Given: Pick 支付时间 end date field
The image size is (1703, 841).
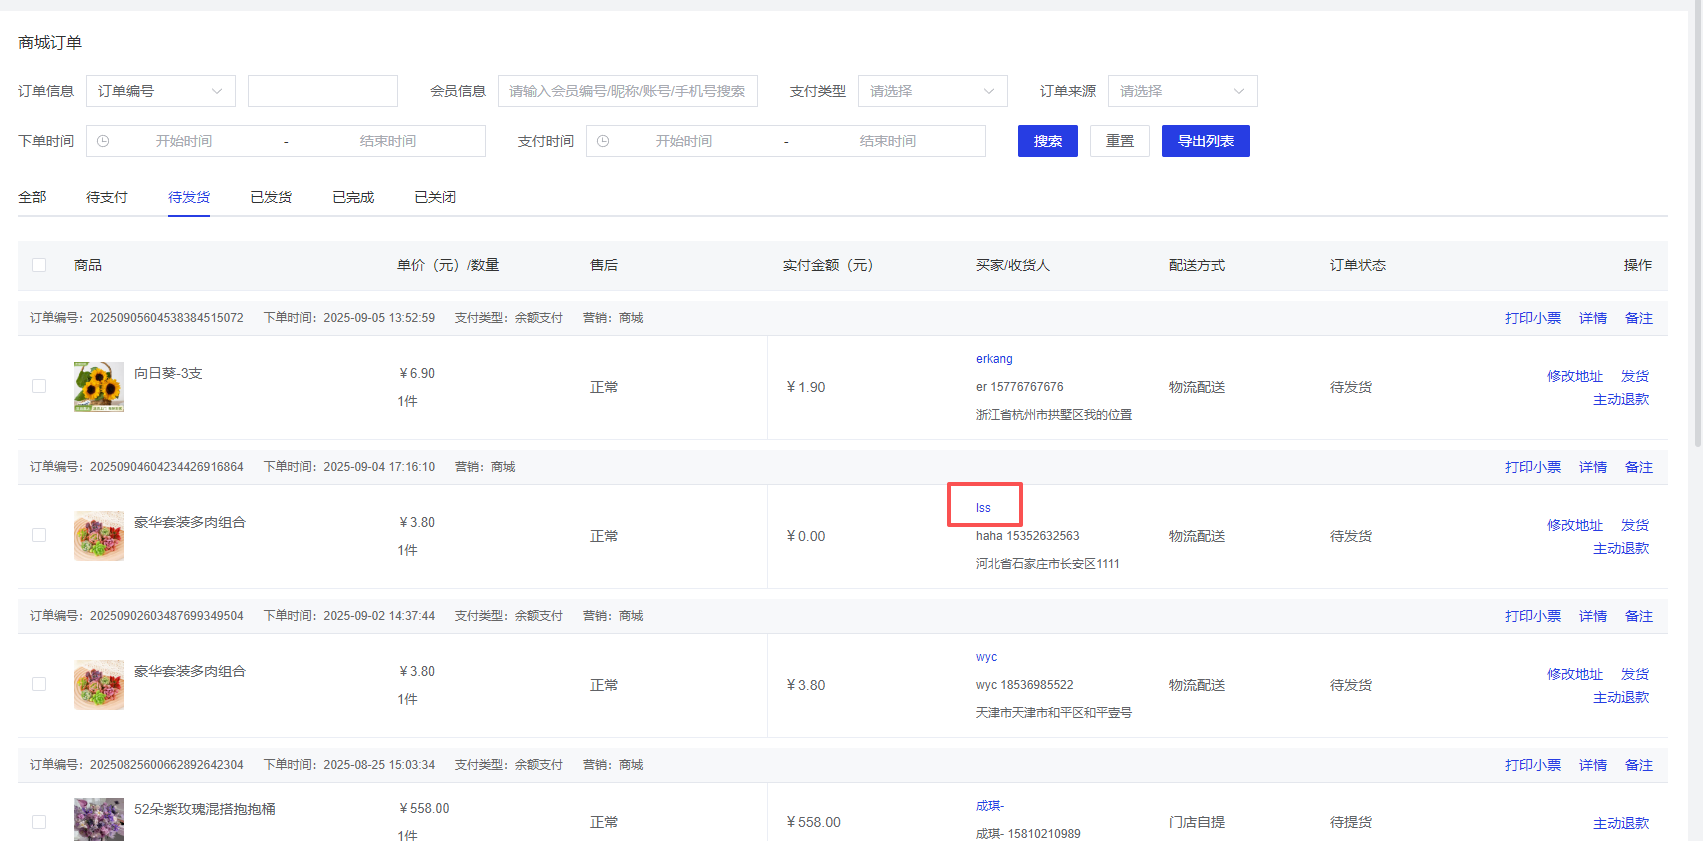Looking at the screenshot, I should (x=888, y=141).
